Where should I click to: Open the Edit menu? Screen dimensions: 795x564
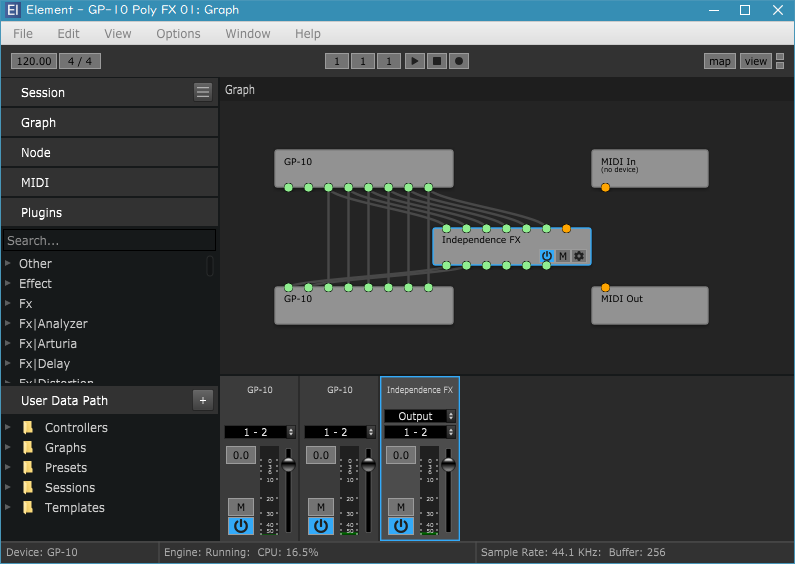click(68, 33)
